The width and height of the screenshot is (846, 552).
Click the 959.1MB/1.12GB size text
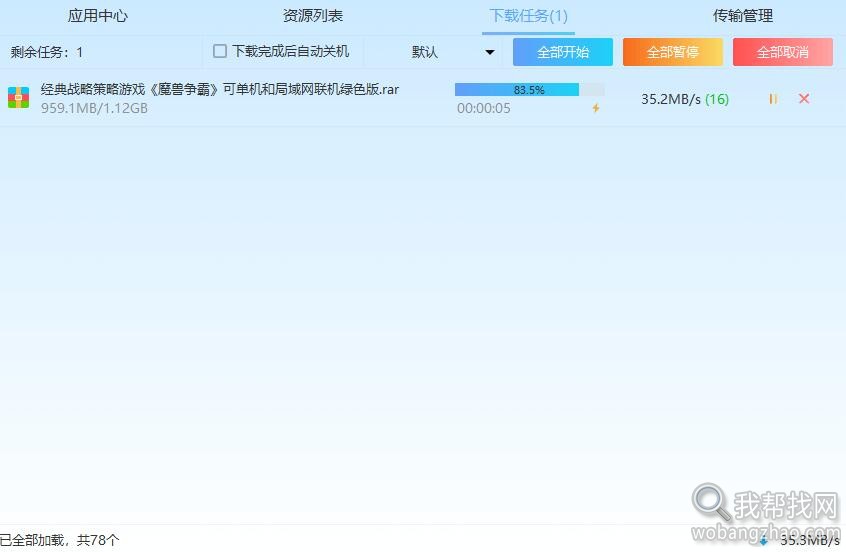point(94,108)
